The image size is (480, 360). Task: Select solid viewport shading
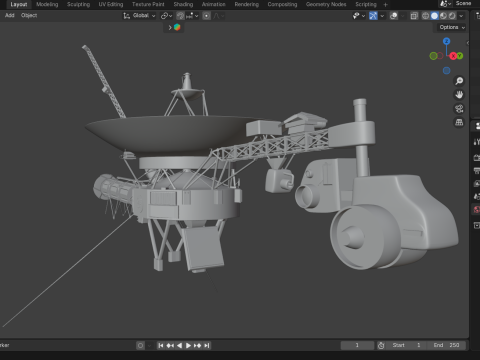[x=434, y=16]
